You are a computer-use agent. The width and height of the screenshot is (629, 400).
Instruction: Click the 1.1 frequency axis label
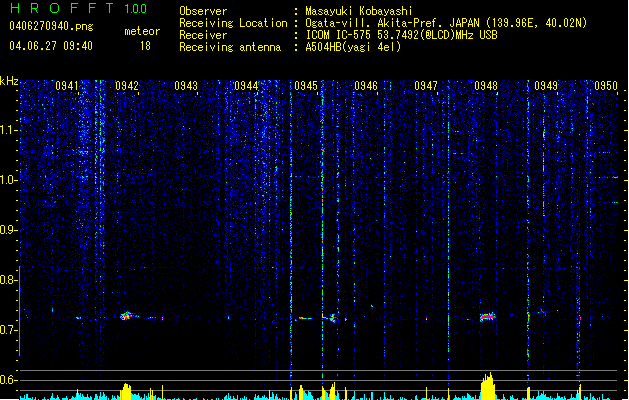click(9, 130)
